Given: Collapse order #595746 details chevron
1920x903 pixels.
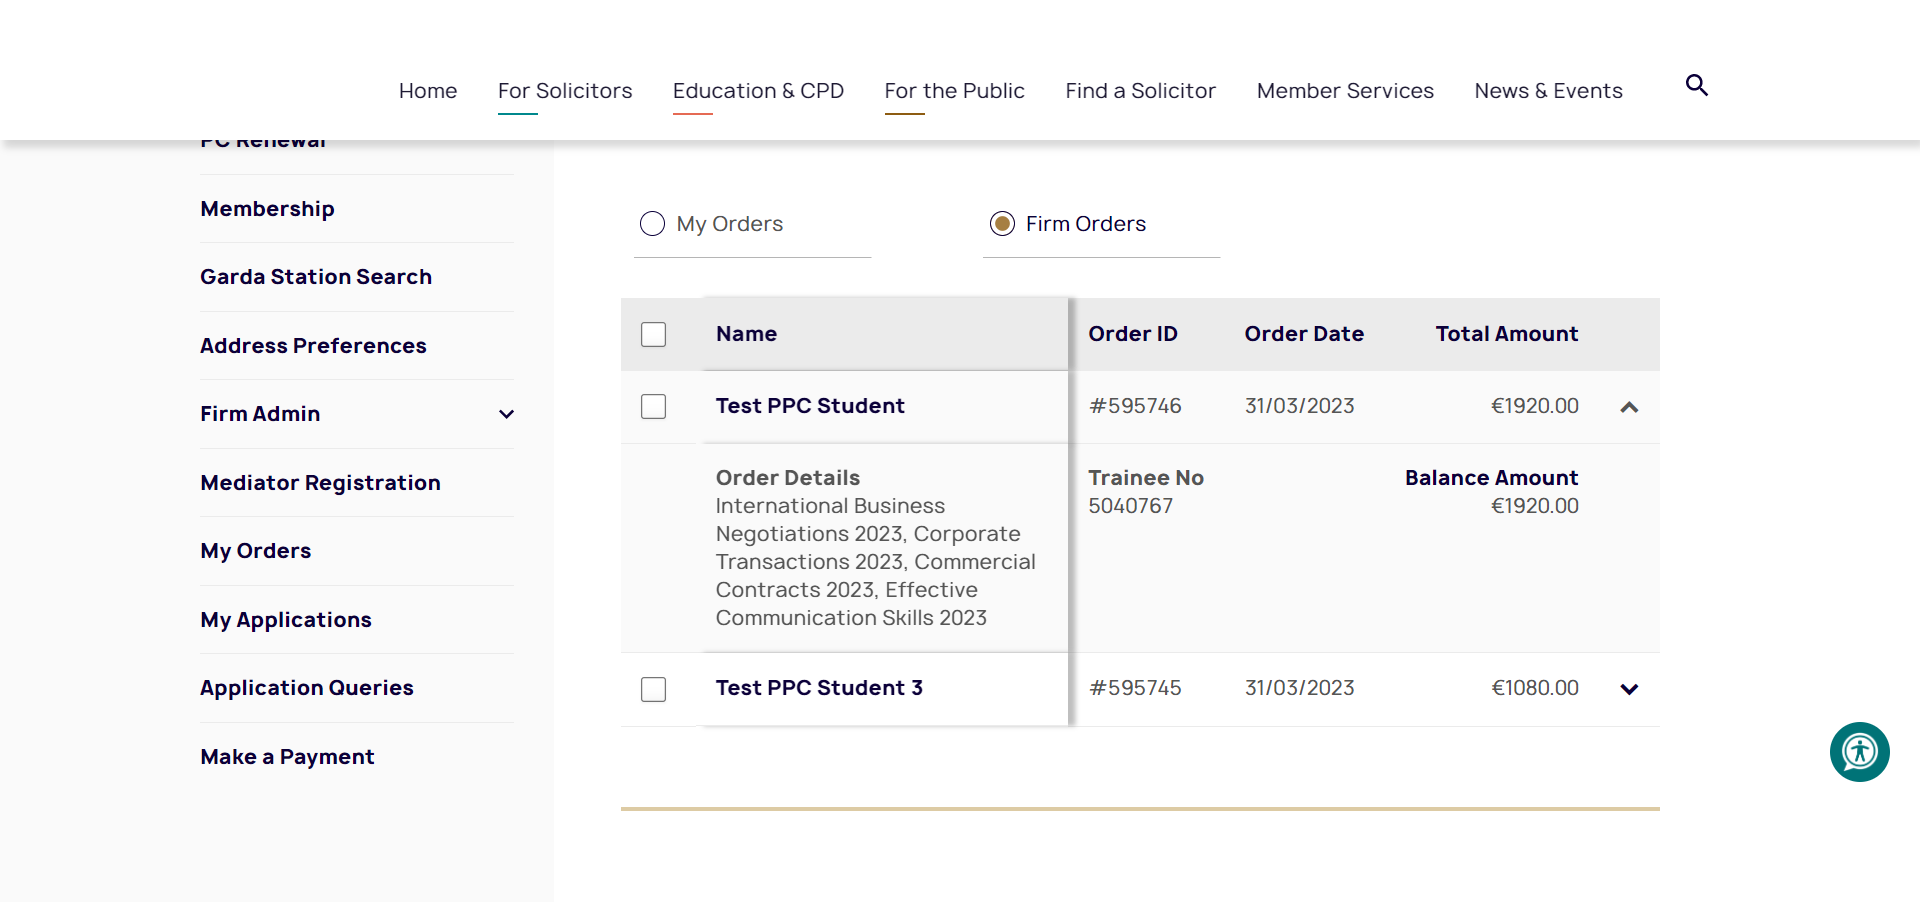Looking at the screenshot, I should [1629, 407].
